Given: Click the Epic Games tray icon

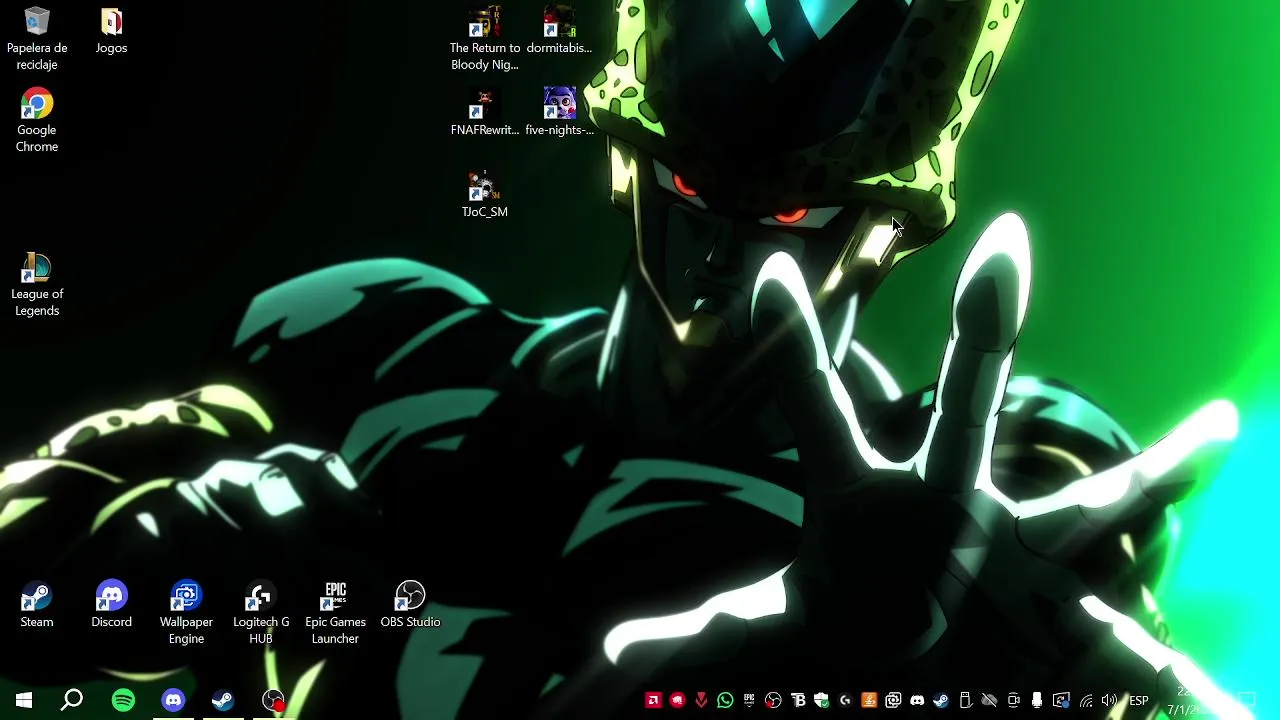Looking at the screenshot, I should pyautogui.click(x=749, y=700).
